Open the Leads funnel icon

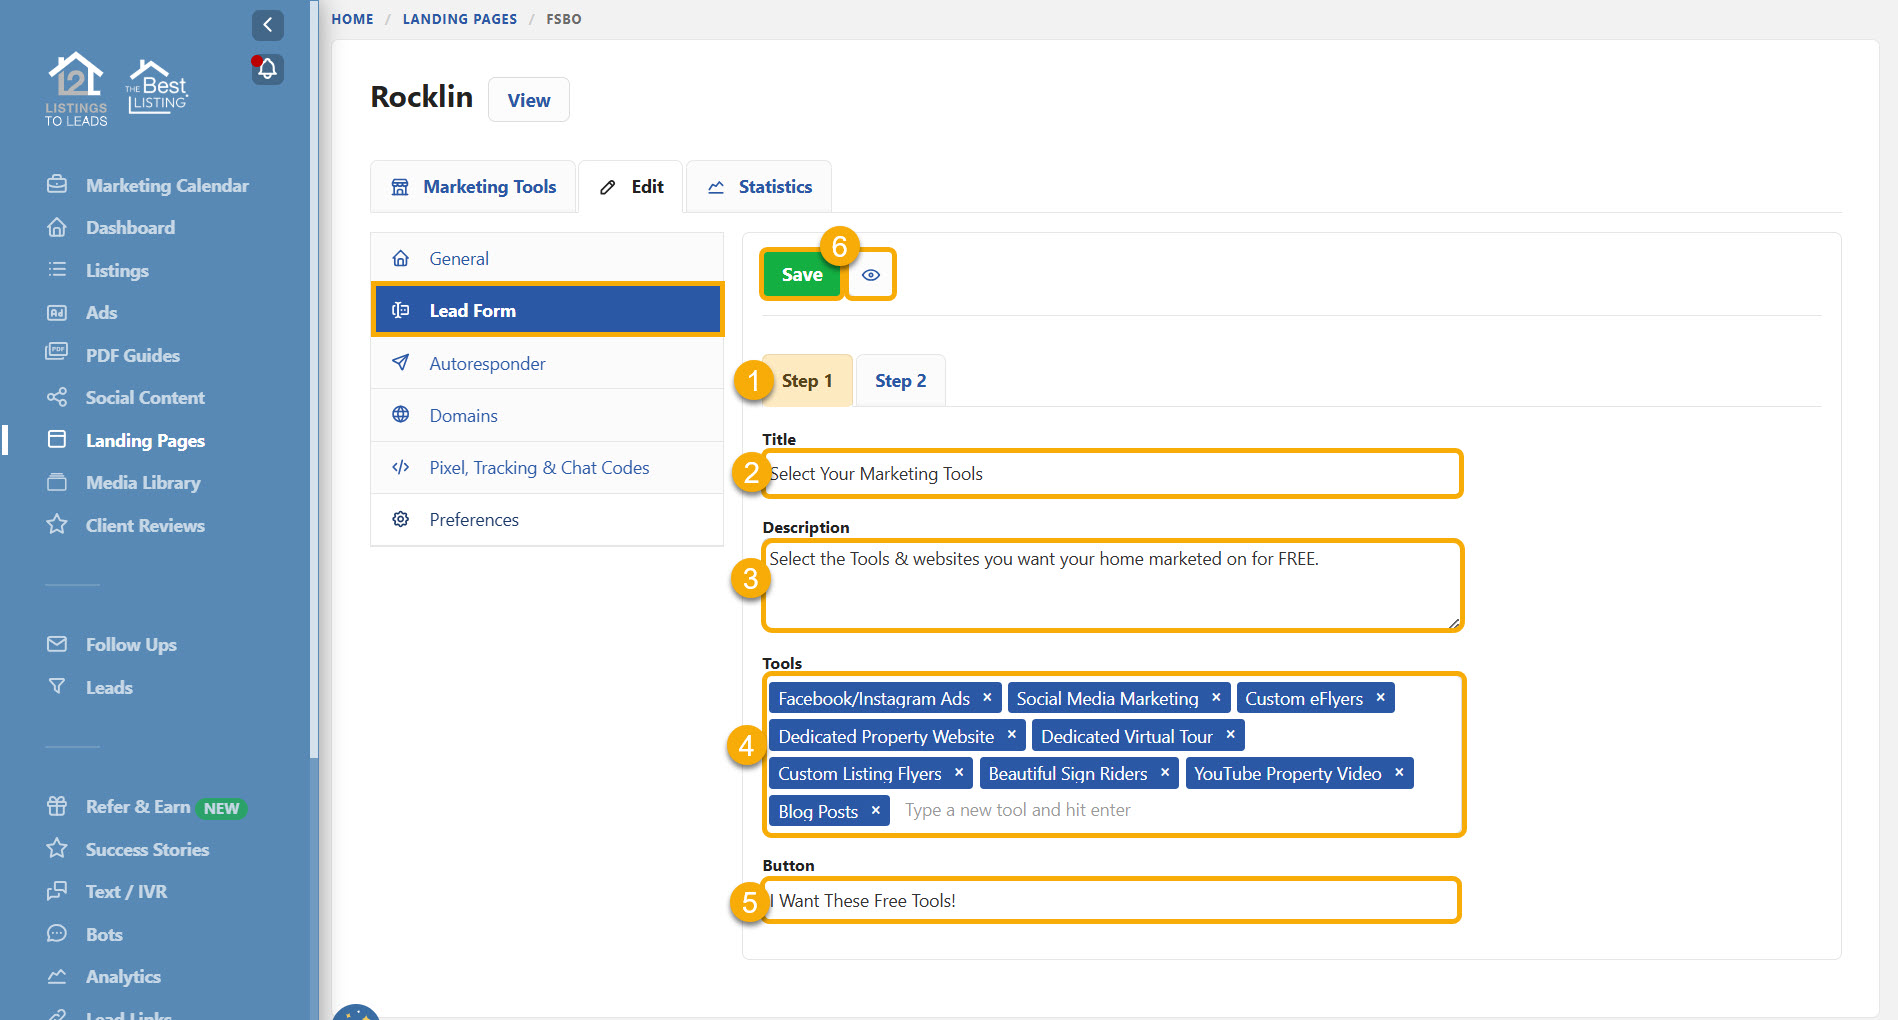tap(57, 687)
